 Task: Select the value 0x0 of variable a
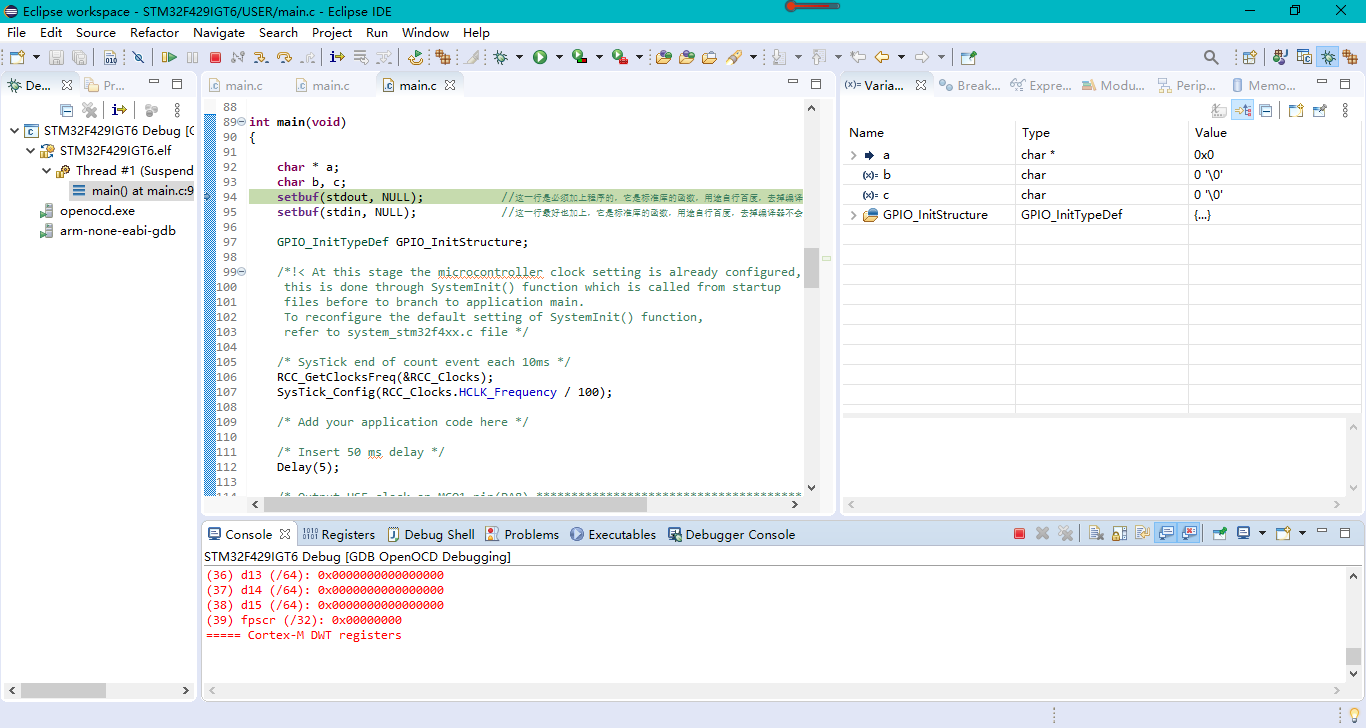[x=1204, y=155]
